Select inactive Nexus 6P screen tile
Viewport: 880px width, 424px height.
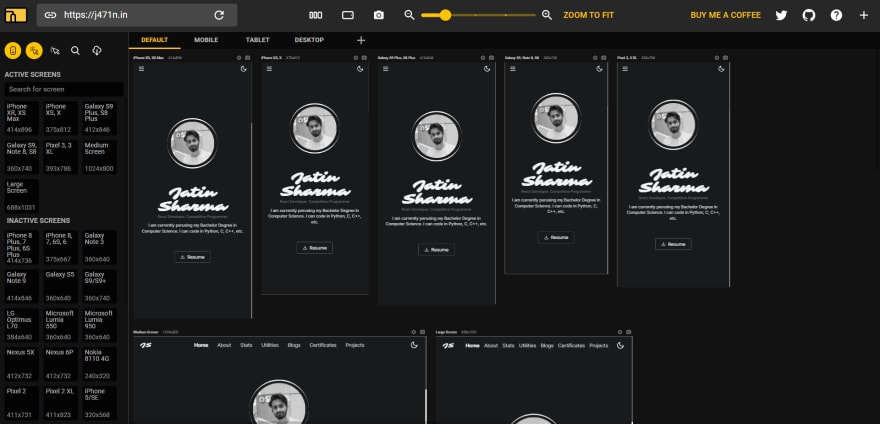[x=61, y=364]
